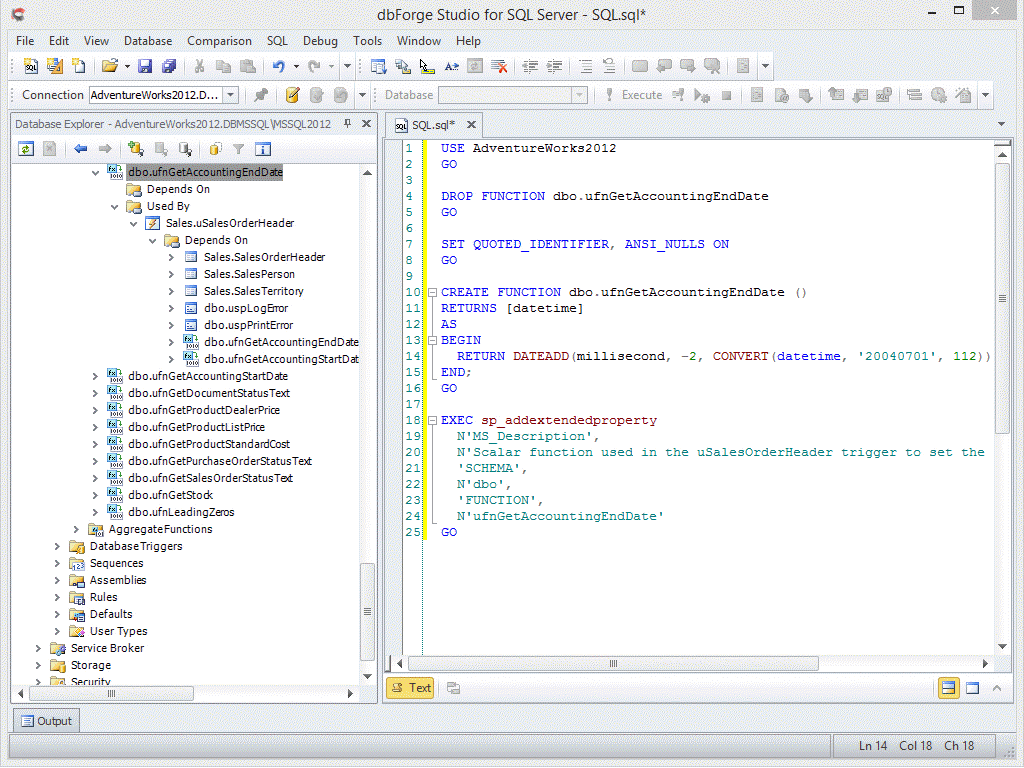Select dbo.ufnGetStock in the tree

(x=170, y=495)
